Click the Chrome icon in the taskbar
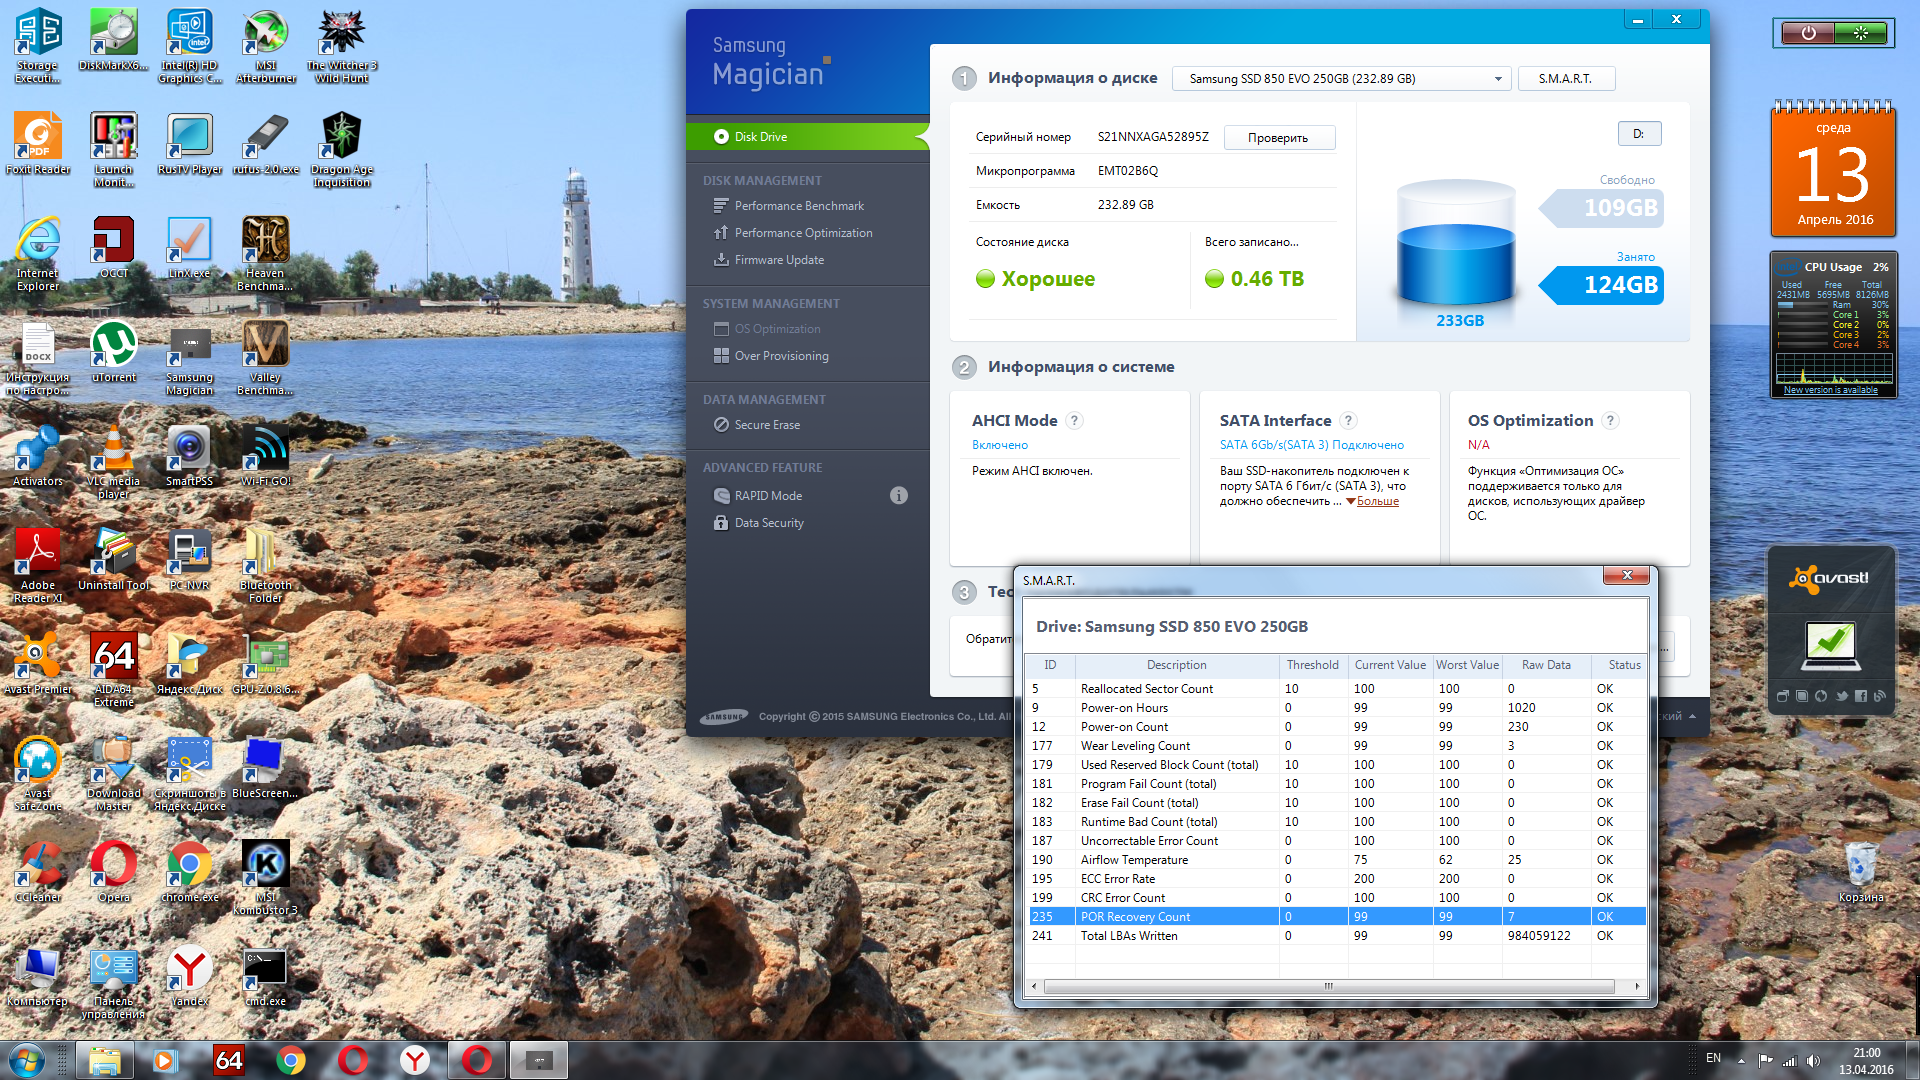 click(x=291, y=1060)
